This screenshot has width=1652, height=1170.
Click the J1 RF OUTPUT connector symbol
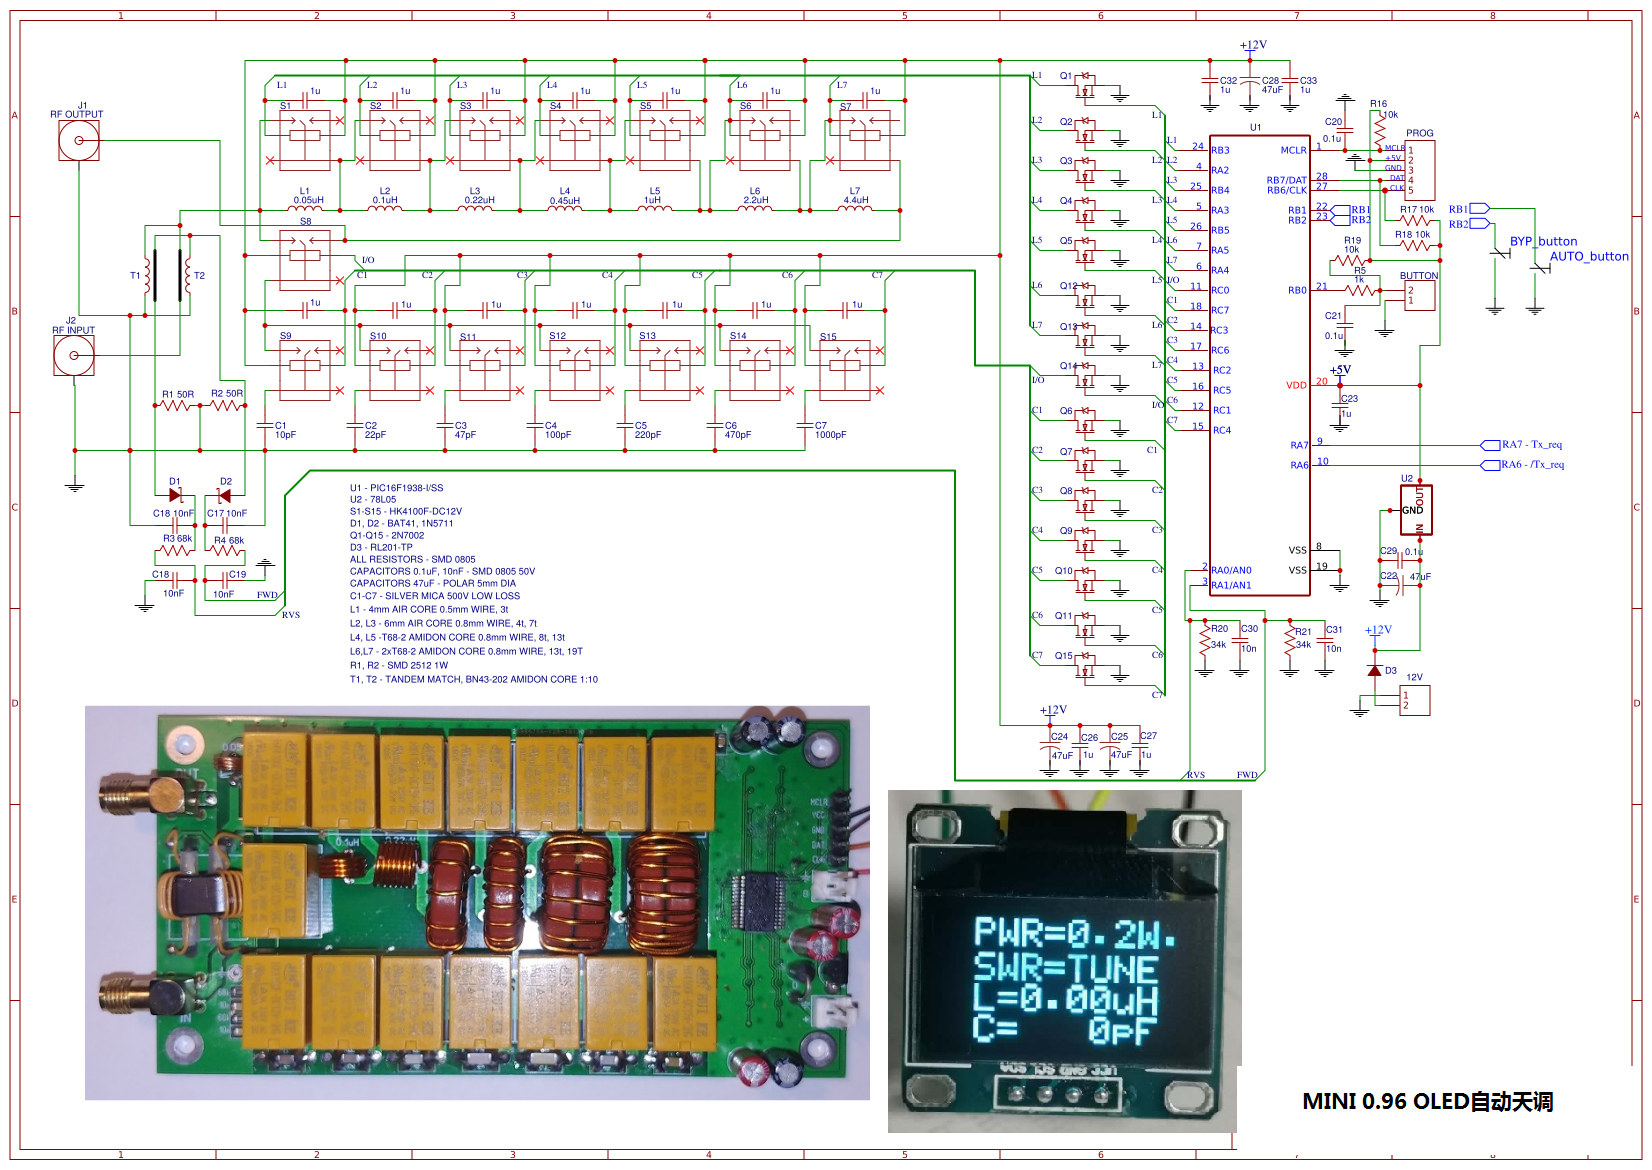pos(79,141)
